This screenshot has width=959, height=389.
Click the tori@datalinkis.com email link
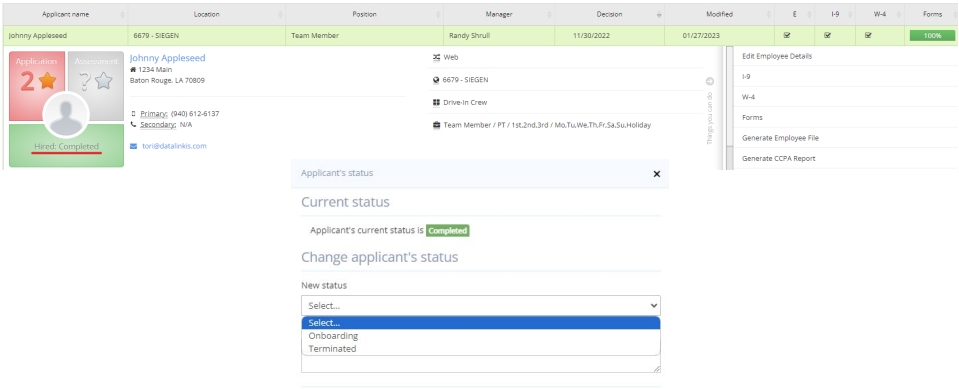pos(174,146)
